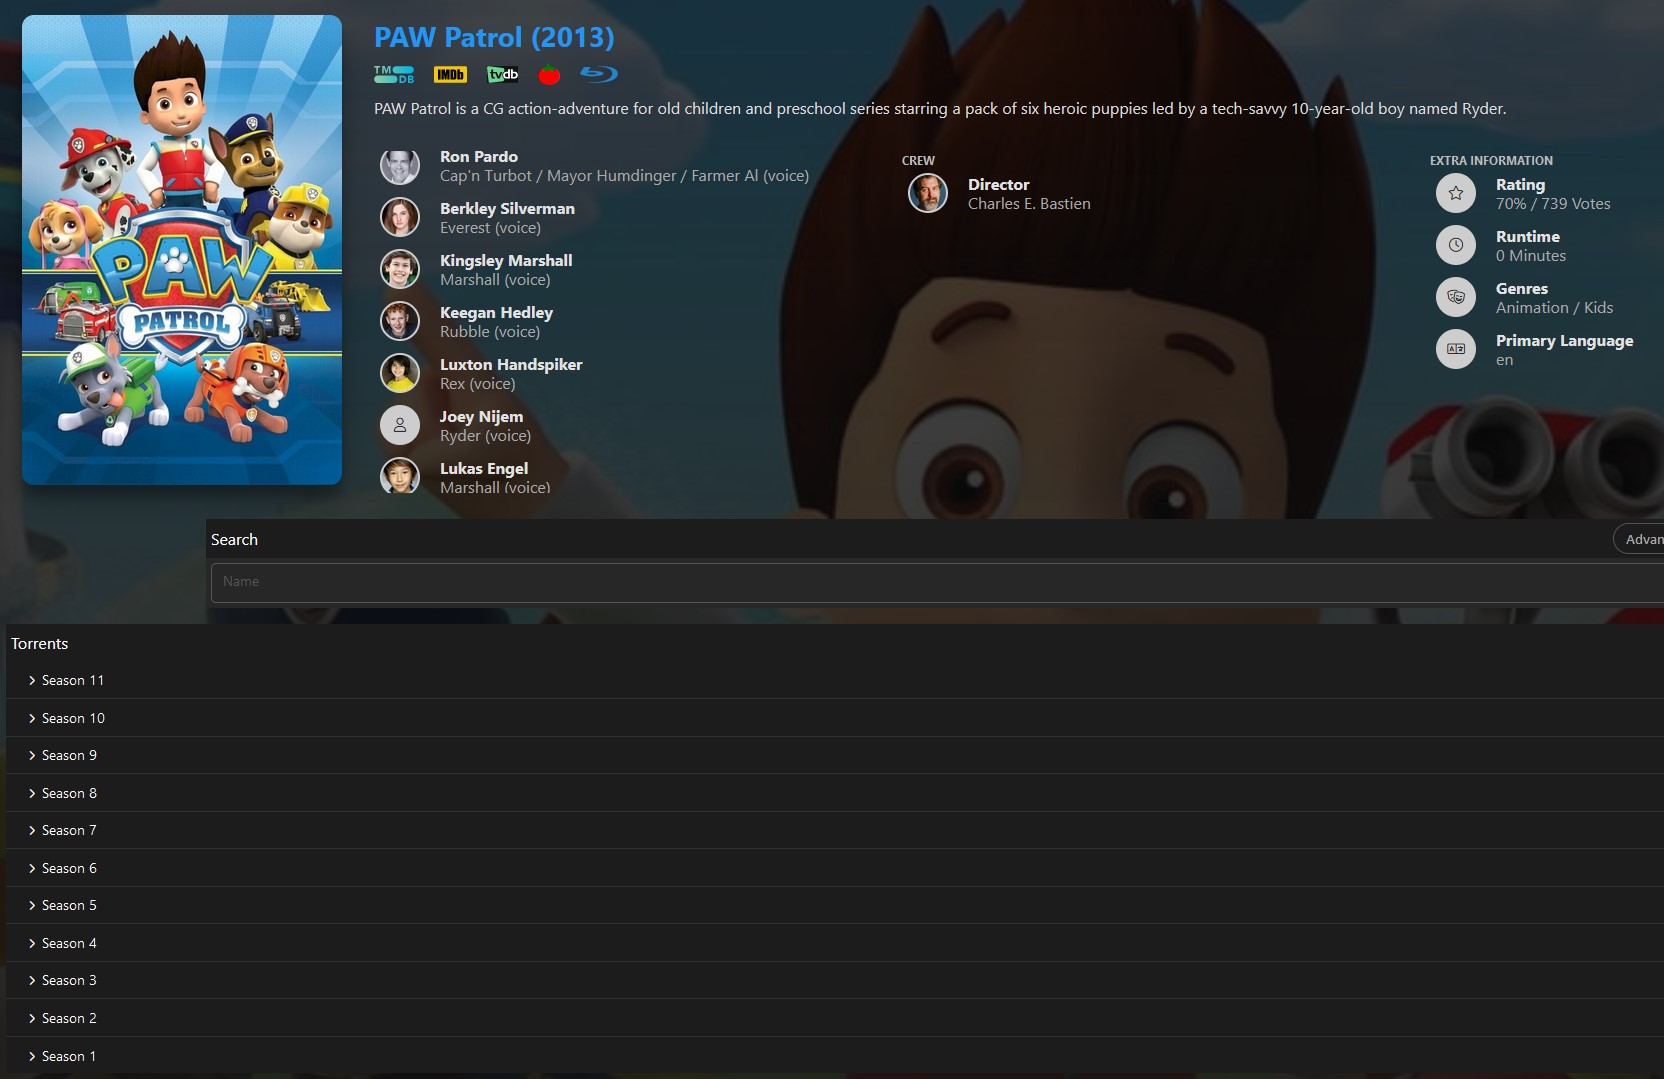This screenshot has height=1079, width=1664.
Task: Click Joey Nijem's placeholder avatar
Action: [400, 425]
